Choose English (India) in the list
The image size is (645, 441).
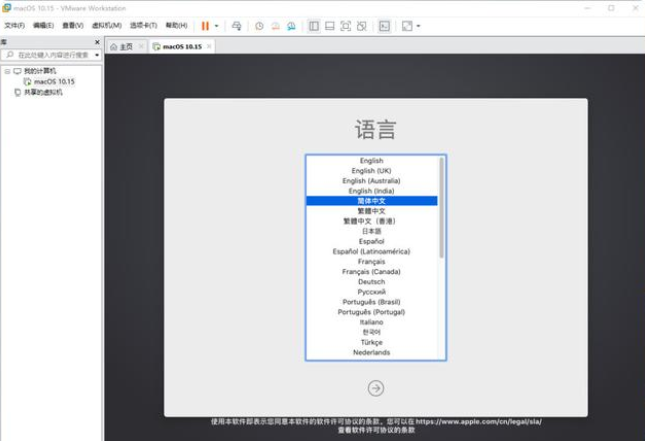371,191
